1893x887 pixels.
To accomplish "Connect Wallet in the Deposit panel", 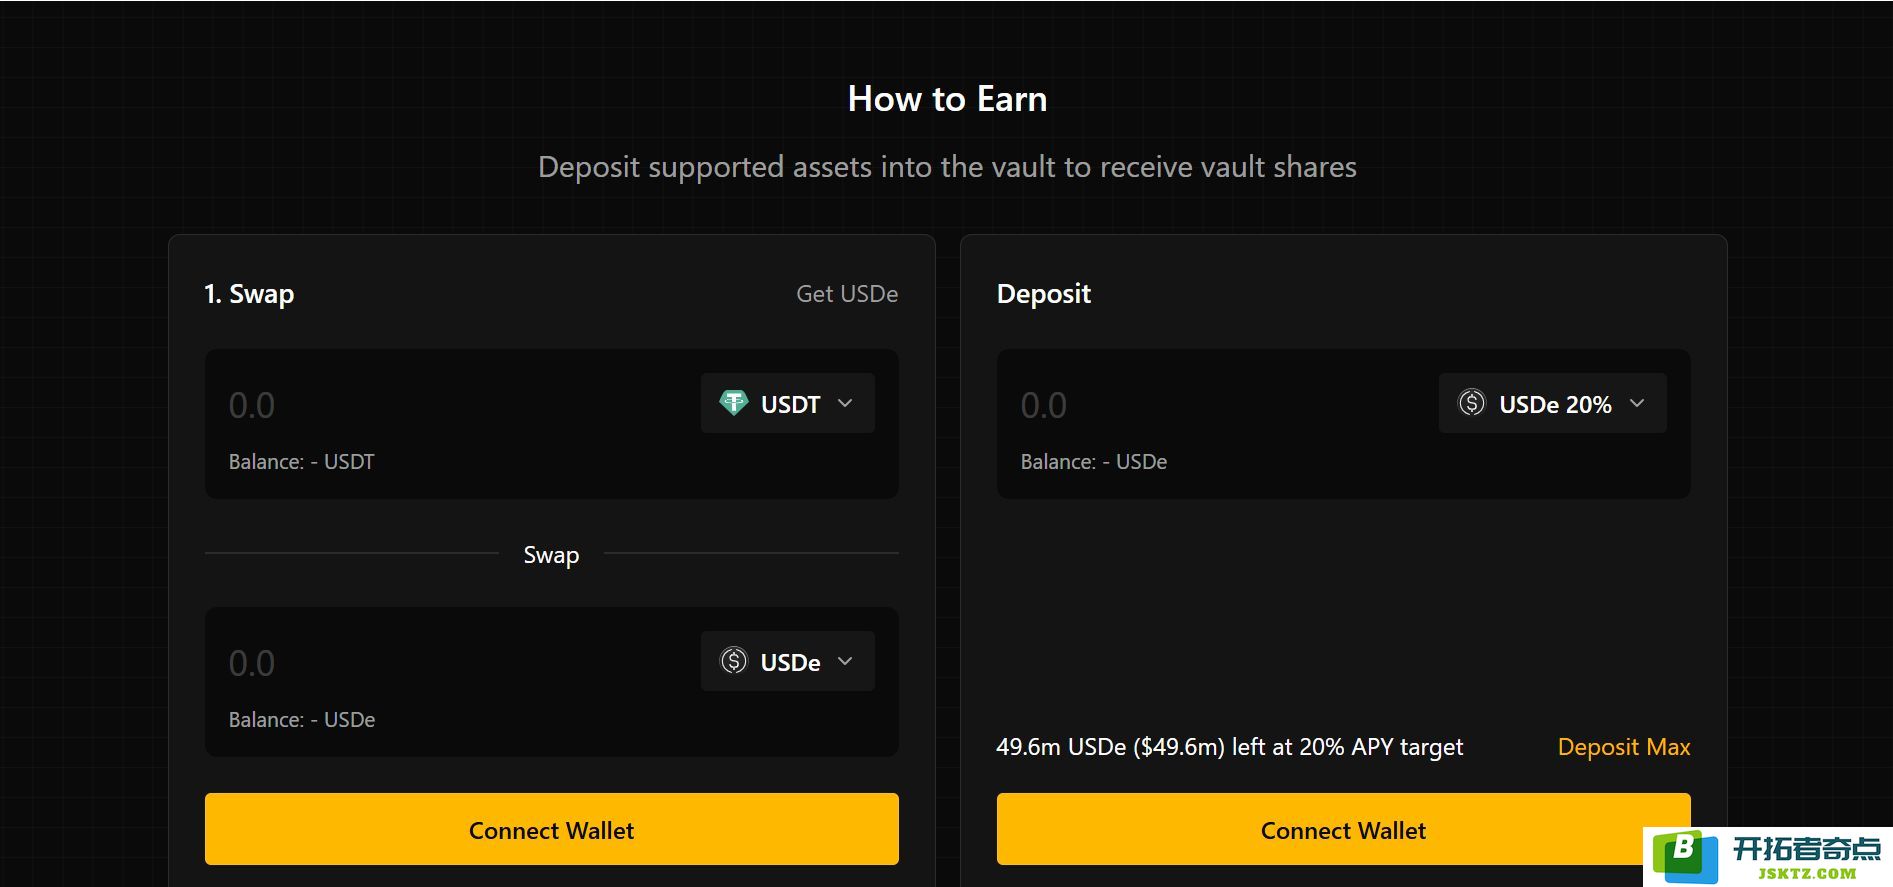I will point(1343,829).
